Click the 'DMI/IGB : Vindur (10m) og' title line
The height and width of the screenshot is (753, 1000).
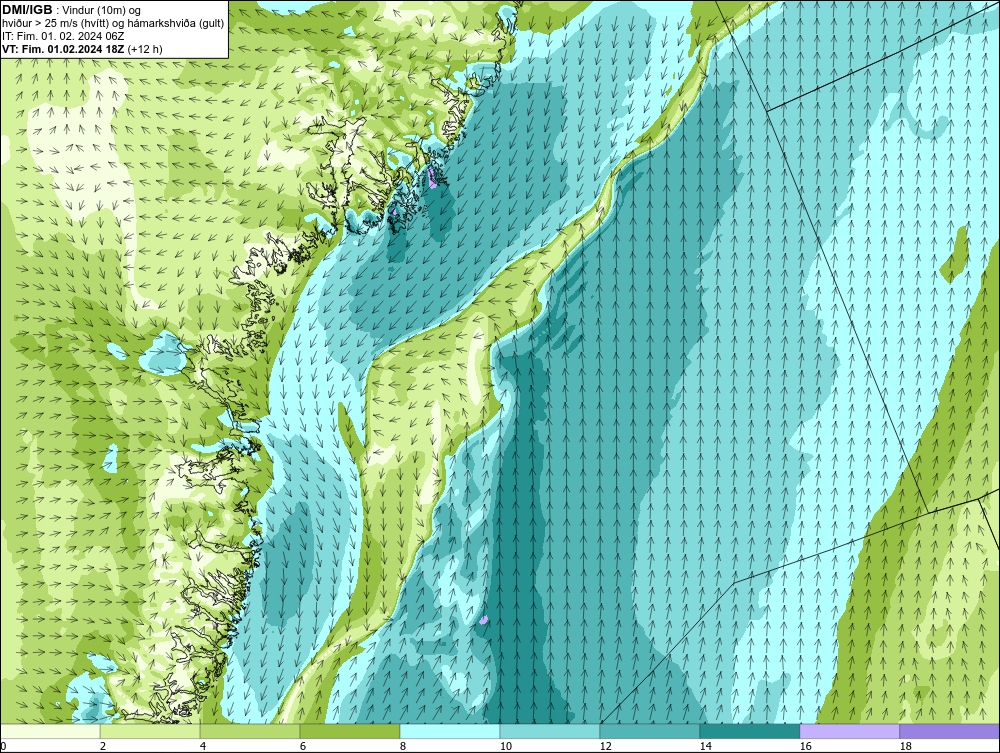point(72,10)
